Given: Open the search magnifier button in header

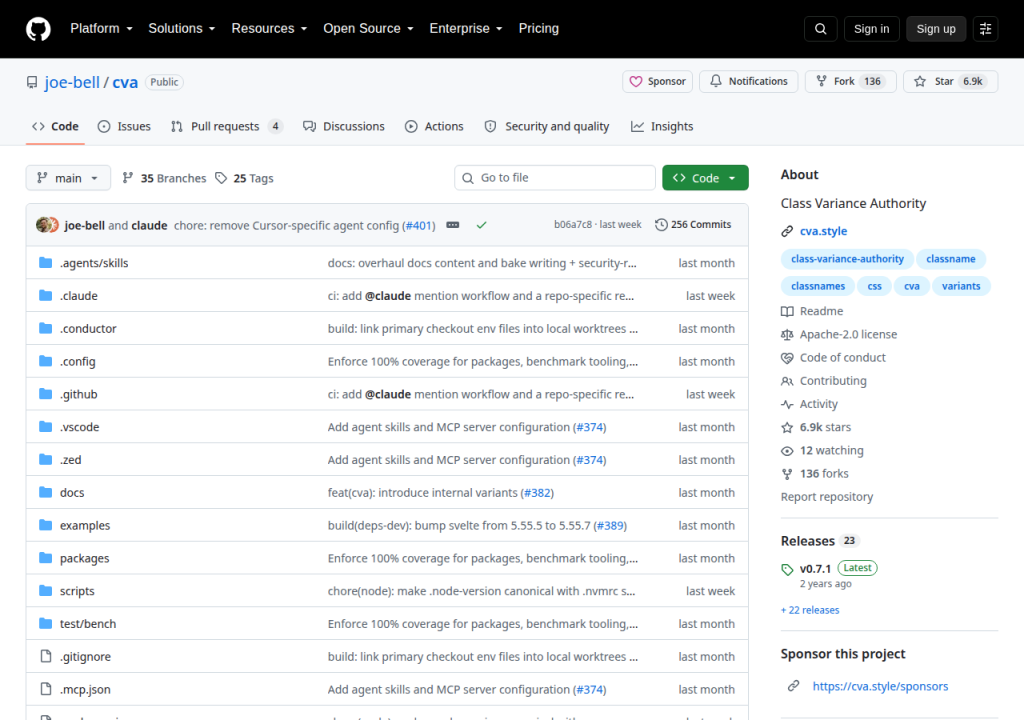Looking at the screenshot, I should (x=821, y=29).
